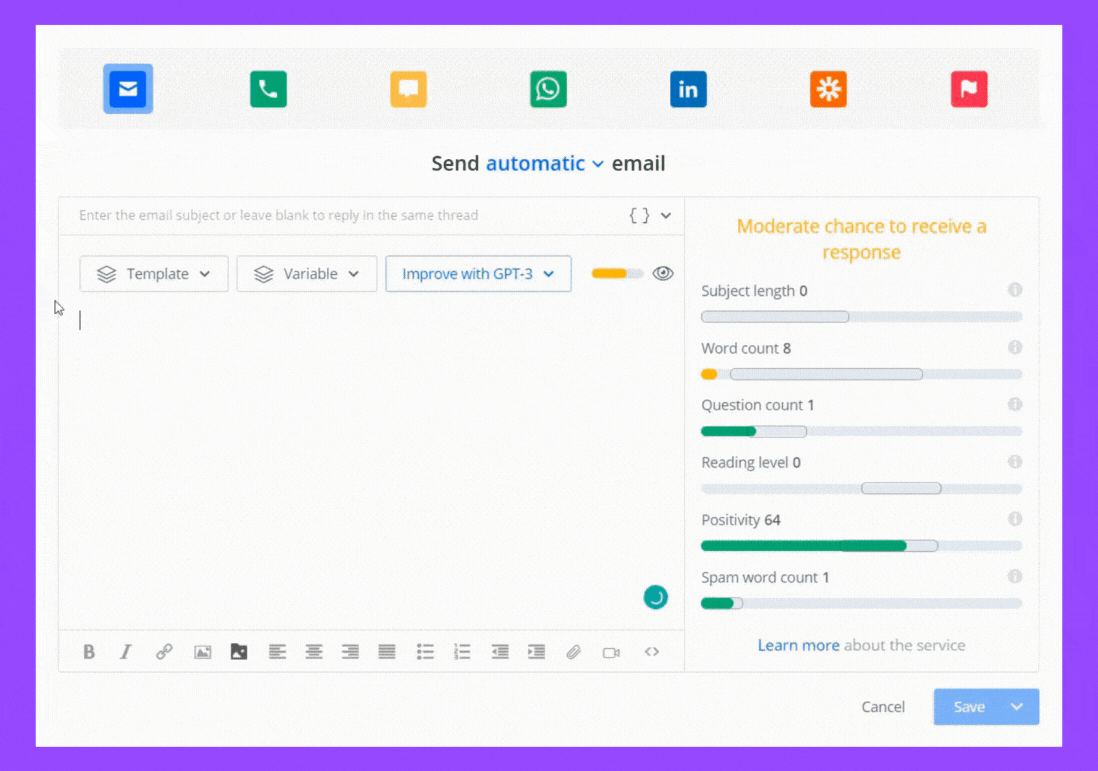Click the Positivity progress bar
Image resolution: width=1098 pixels, height=771 pixels.
point(861,546)
